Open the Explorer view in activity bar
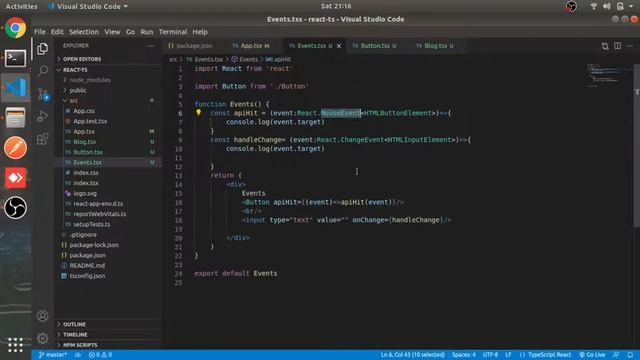 coord(42,49)
